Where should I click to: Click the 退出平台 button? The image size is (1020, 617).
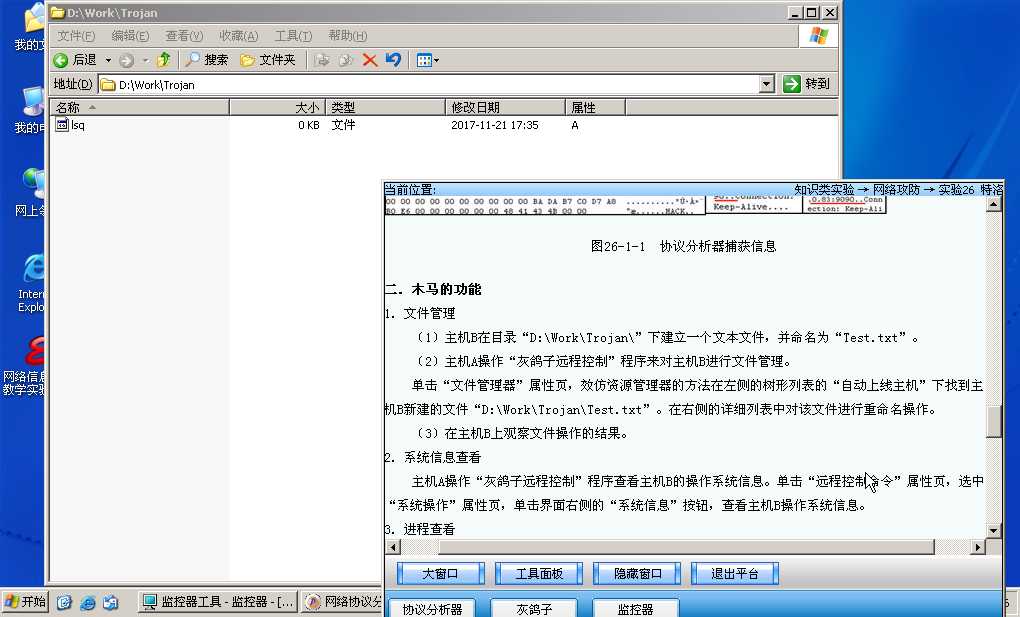[734, 574]
